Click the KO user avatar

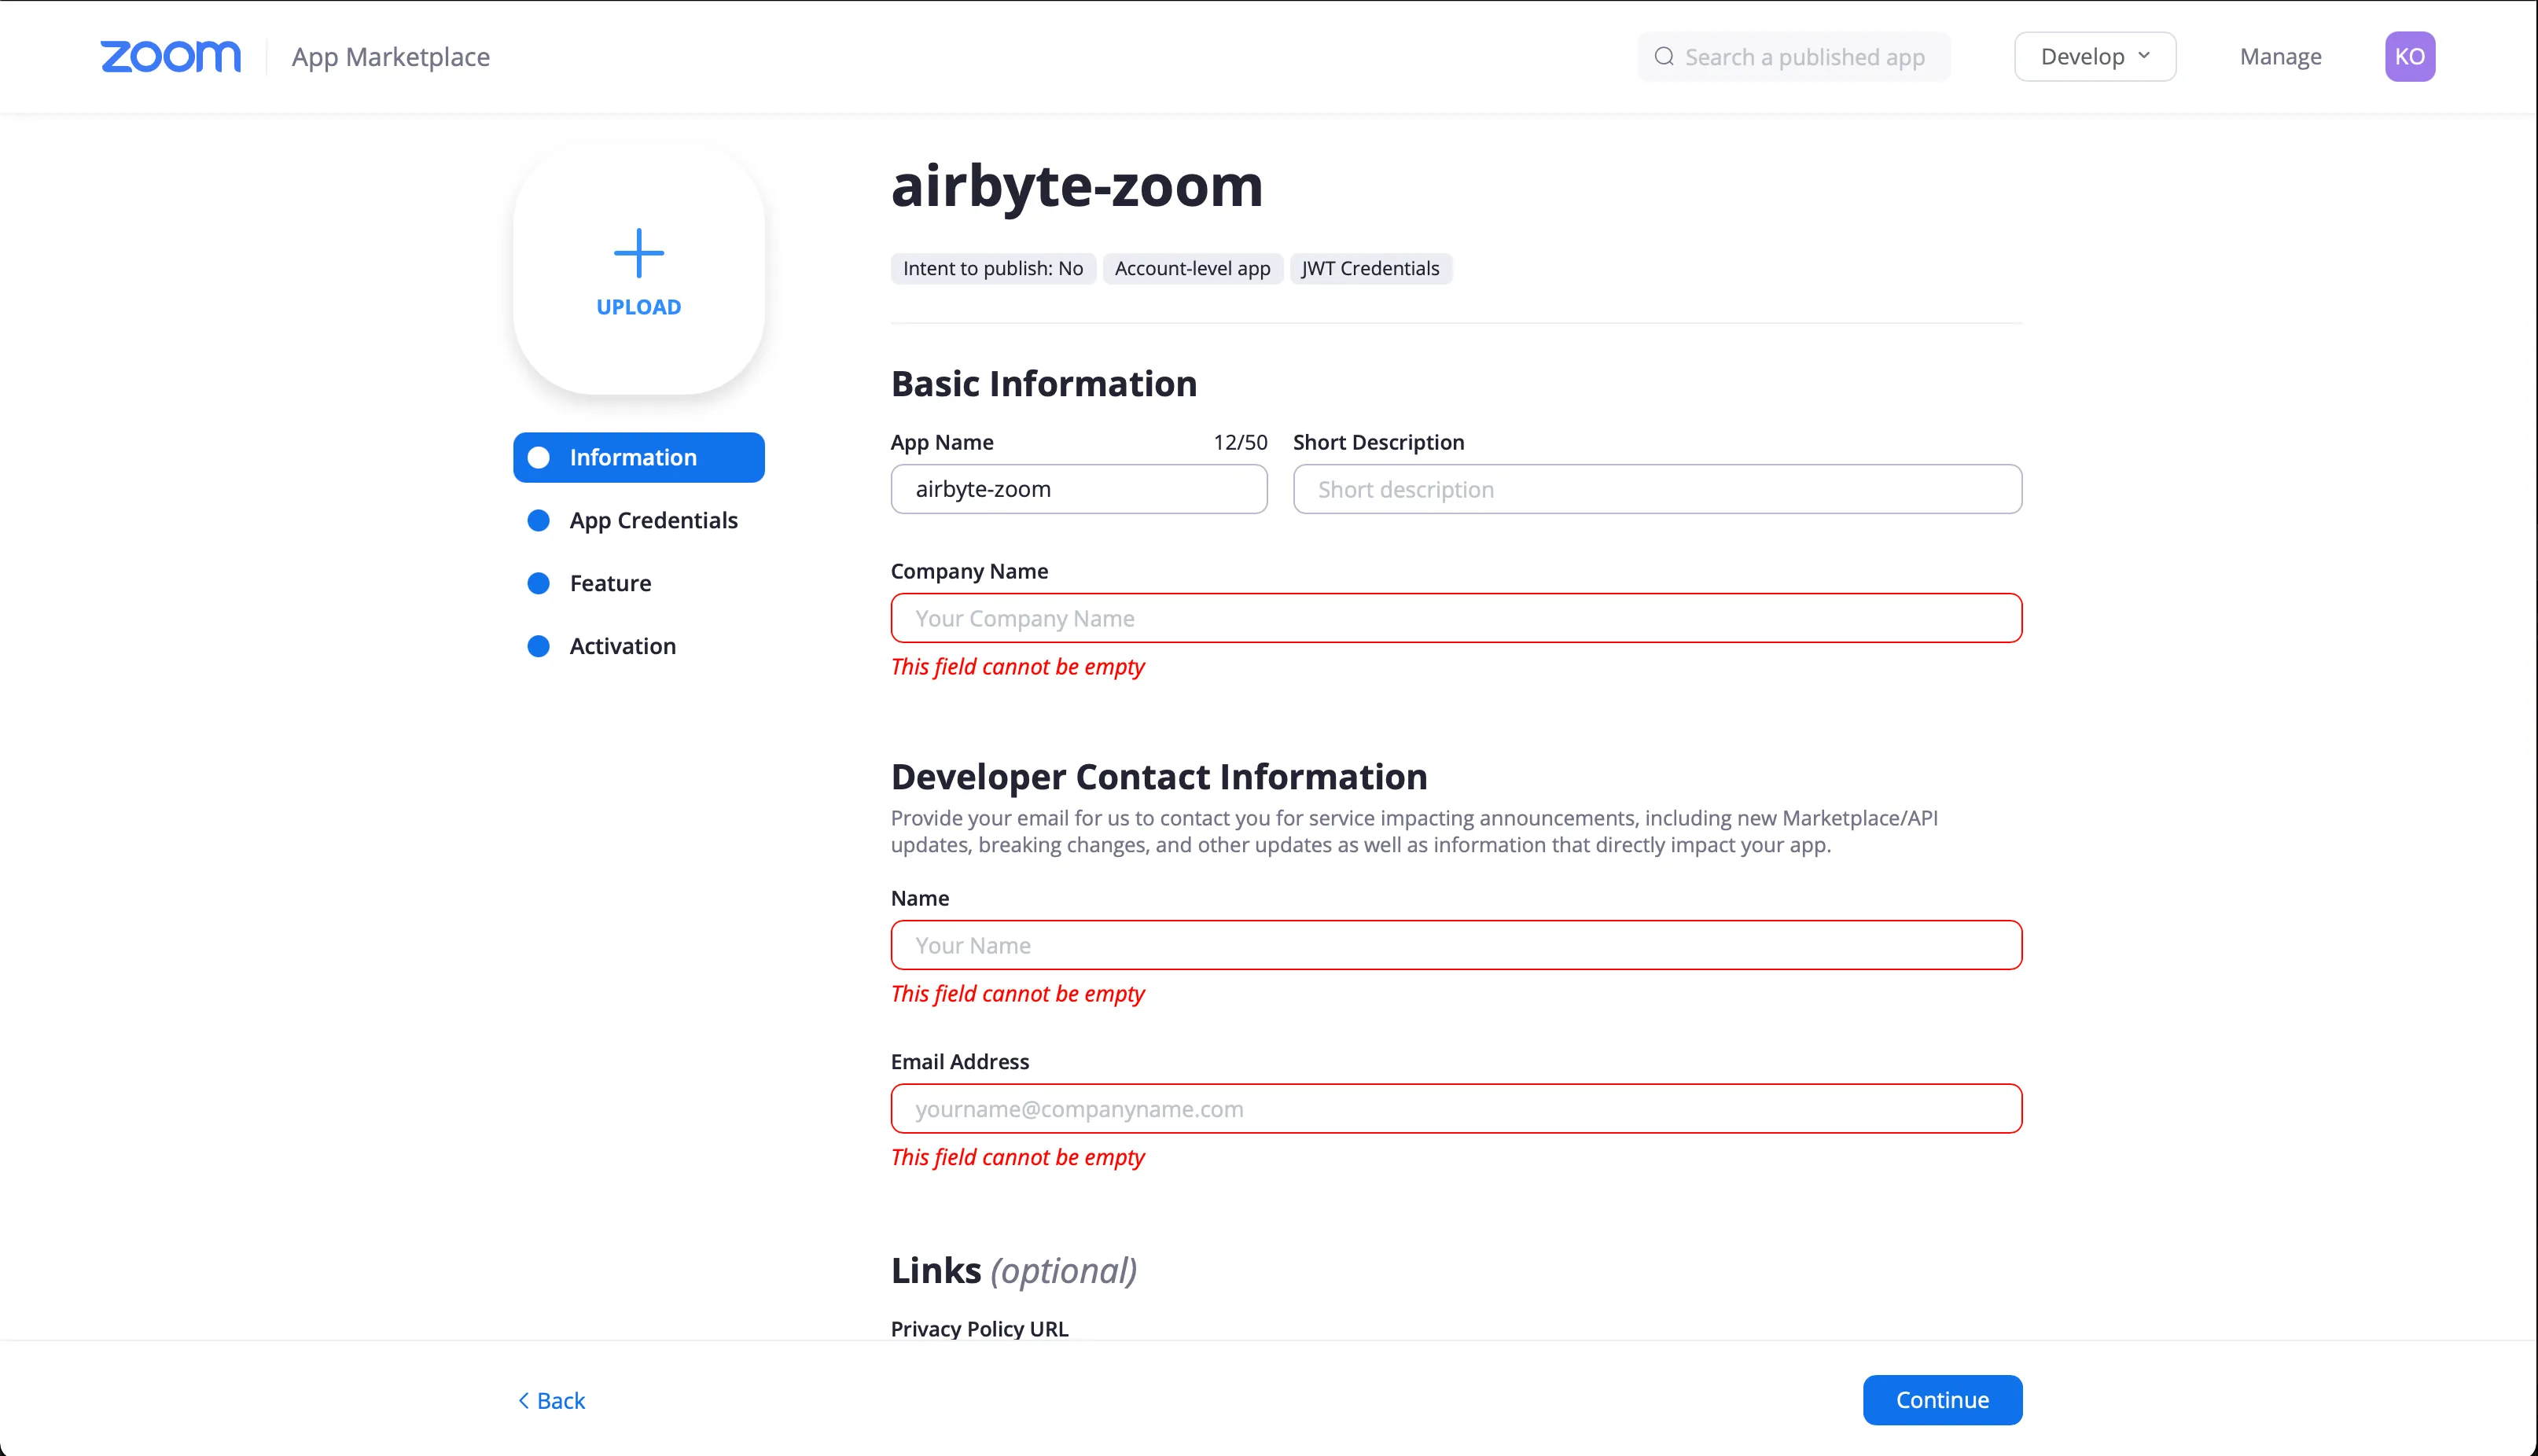tap(2409, 57)
